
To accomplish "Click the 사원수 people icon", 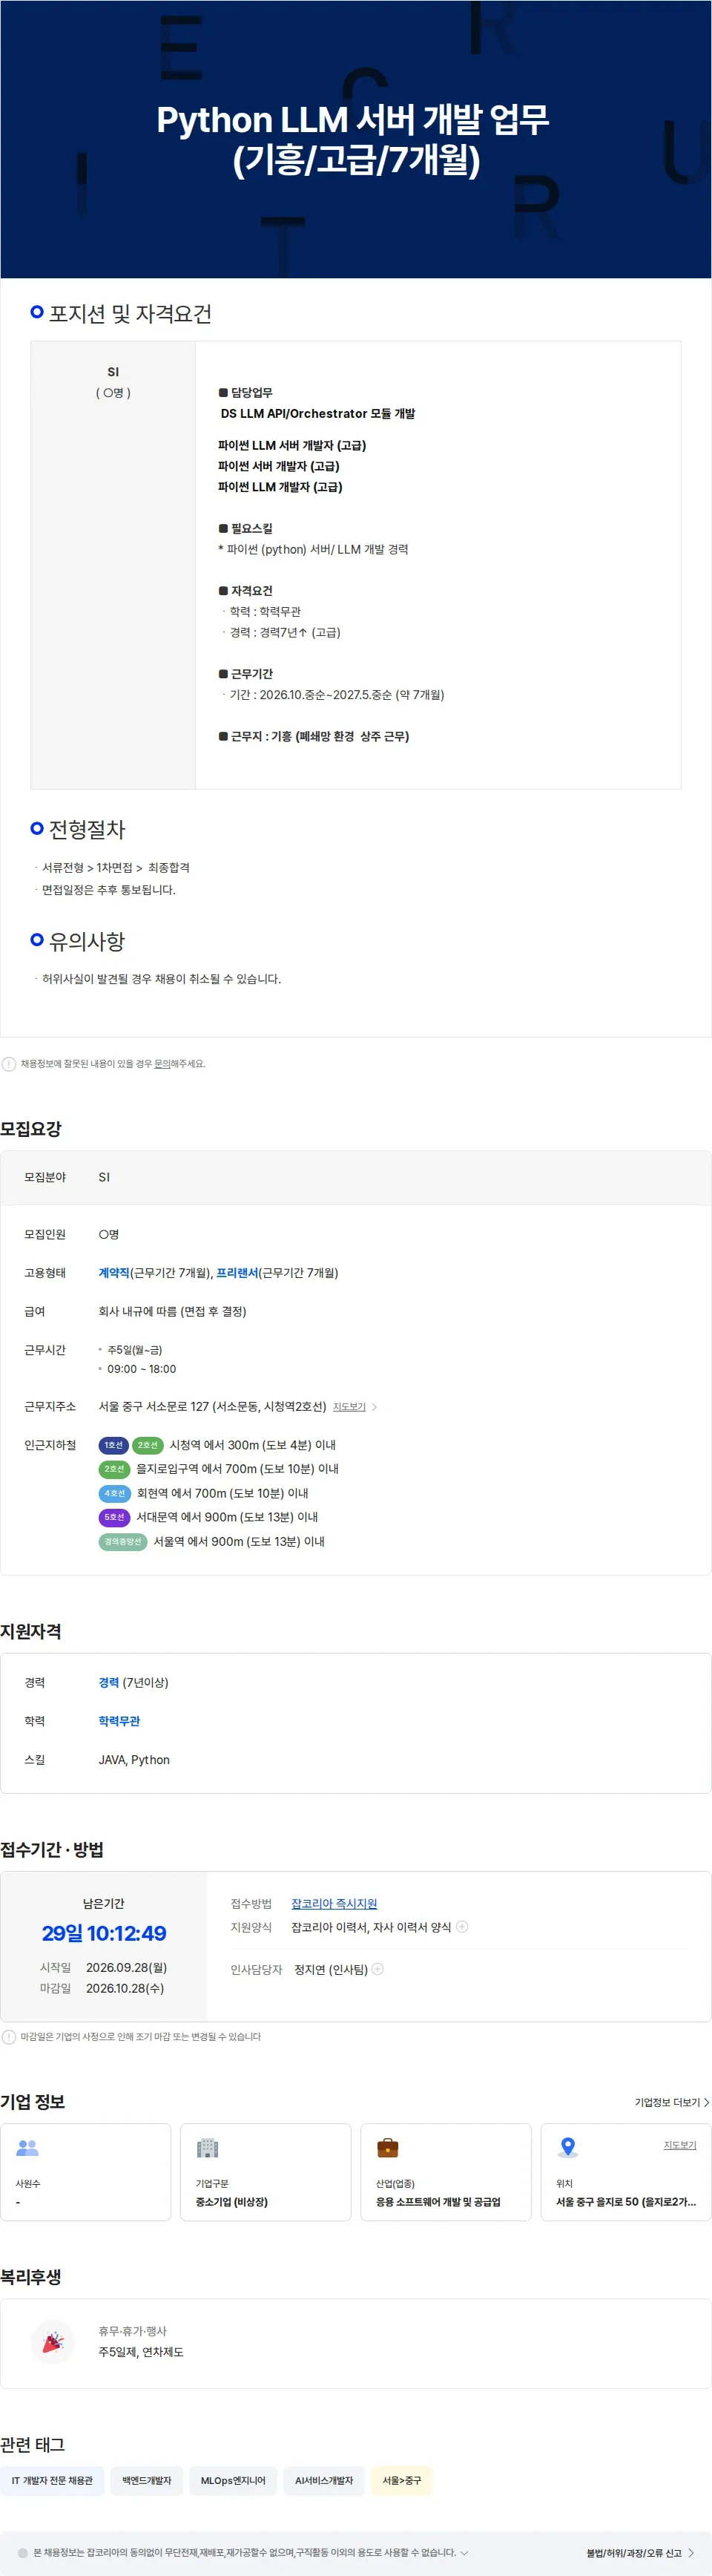I will point(28,2147).
